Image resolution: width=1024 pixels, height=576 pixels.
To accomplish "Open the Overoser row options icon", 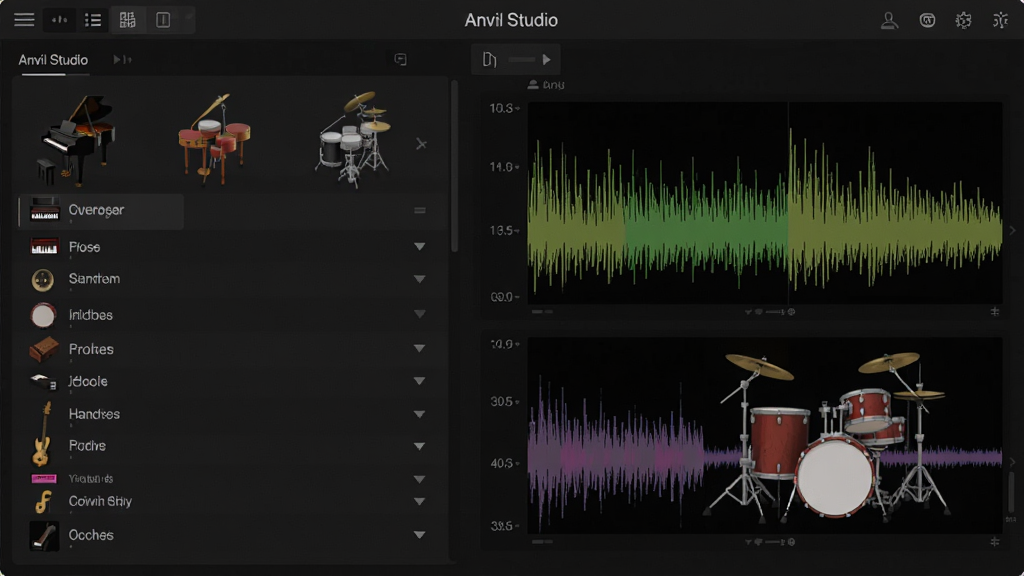I will tap(420, 210).
